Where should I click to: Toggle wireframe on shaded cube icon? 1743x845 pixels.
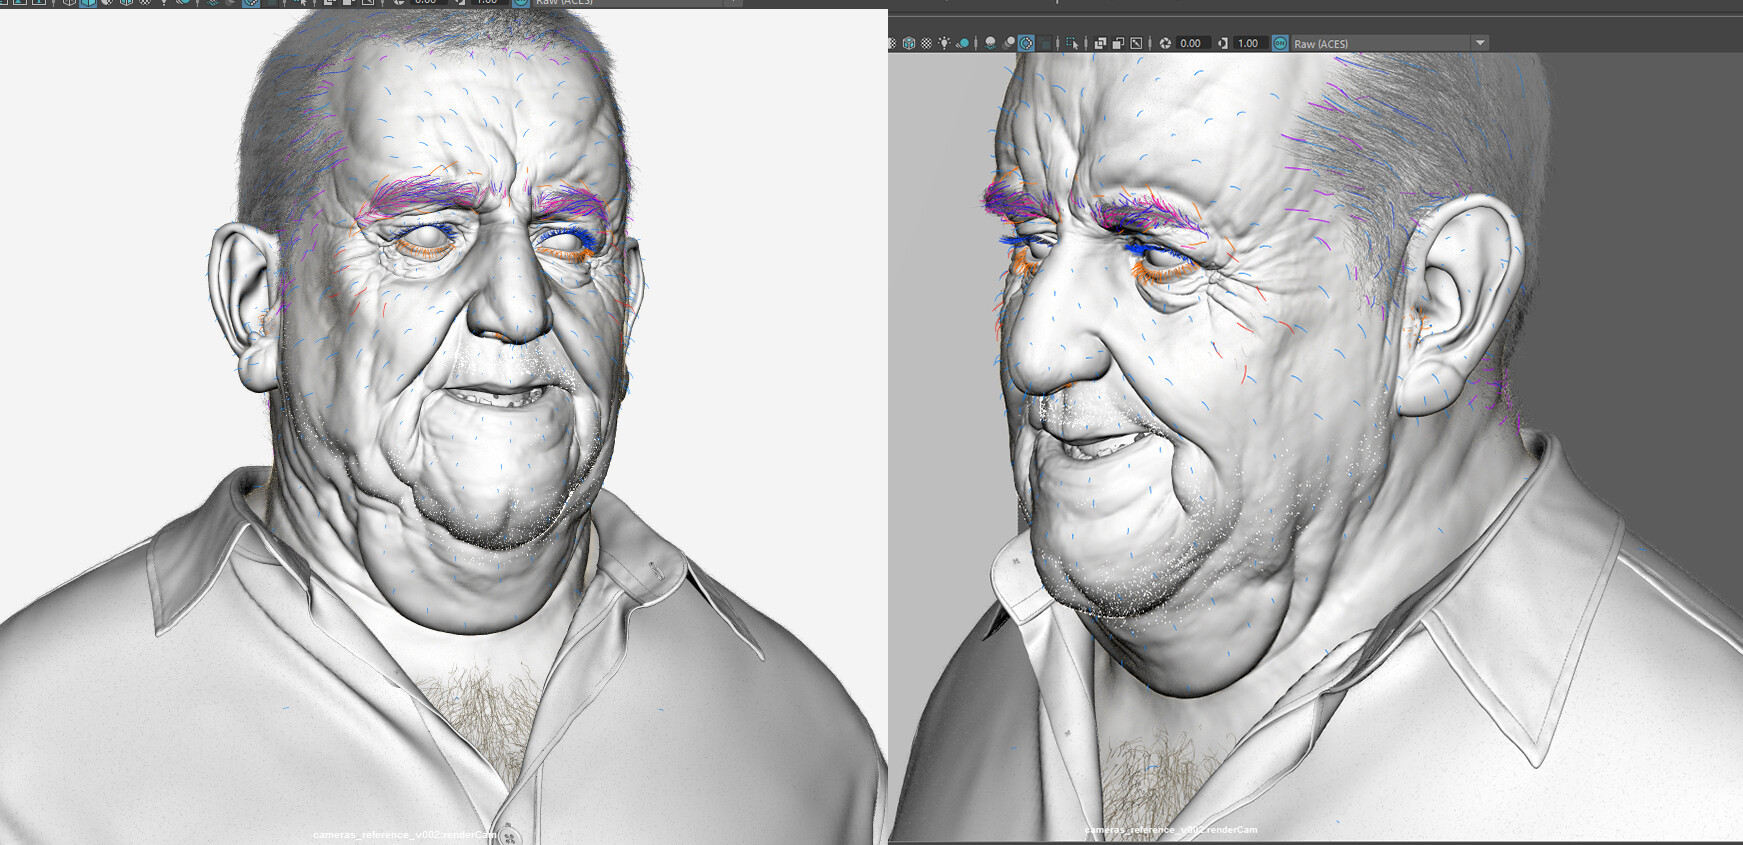909,43
